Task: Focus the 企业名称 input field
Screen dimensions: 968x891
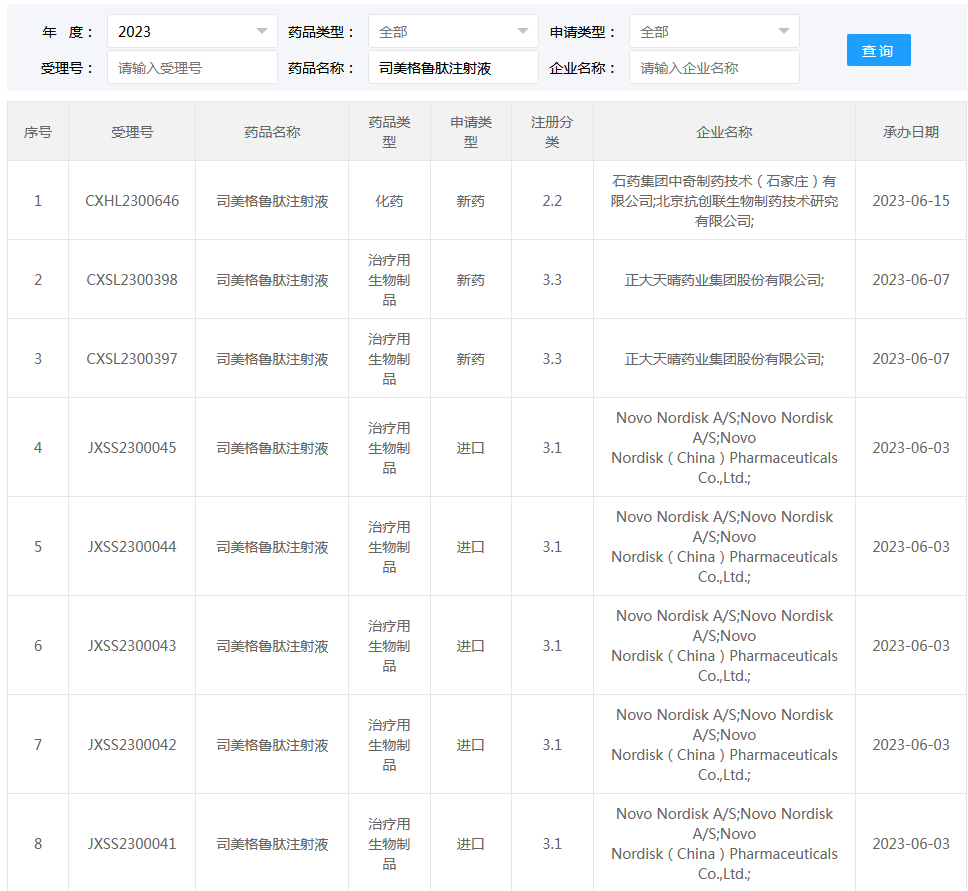Action: coord(714,68)
